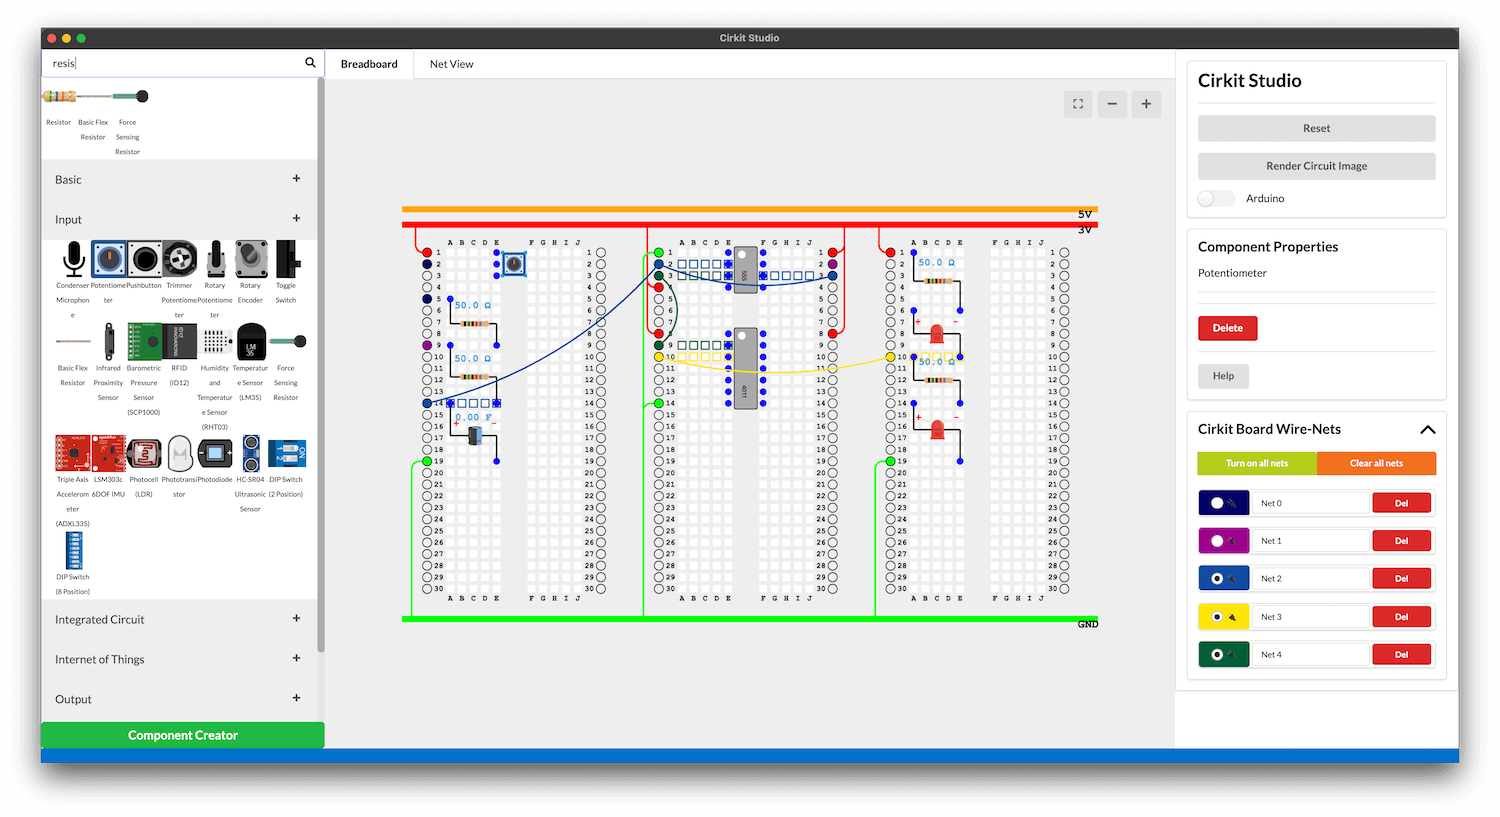Expand the Internet of Things category
Viewport: 1500px width, 817px height.
(296, 658)
